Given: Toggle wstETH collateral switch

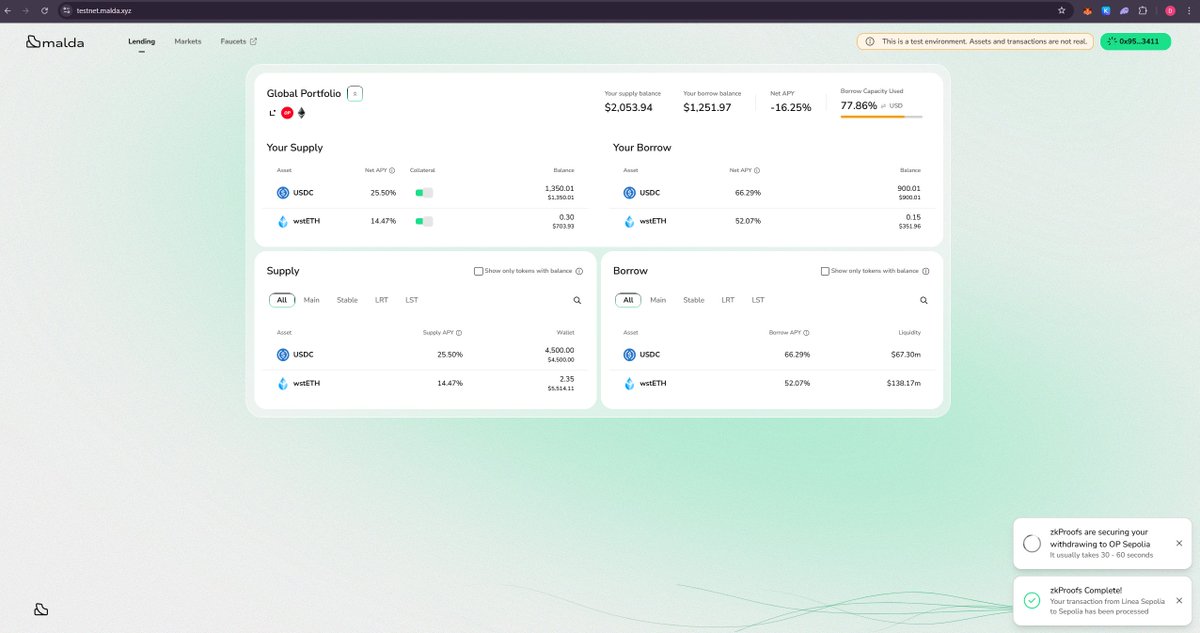Looking at the screenshot, I should [x=424, y=221].
